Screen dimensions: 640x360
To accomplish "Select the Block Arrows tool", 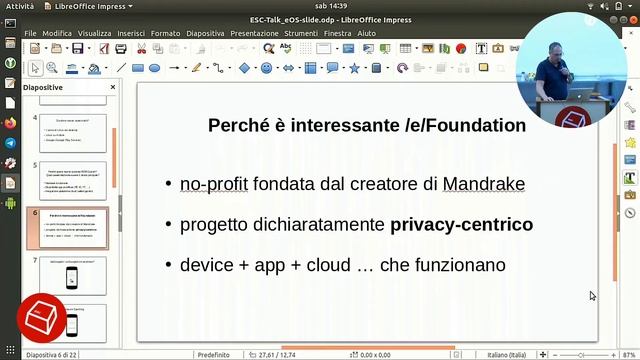I will point(289,68).
